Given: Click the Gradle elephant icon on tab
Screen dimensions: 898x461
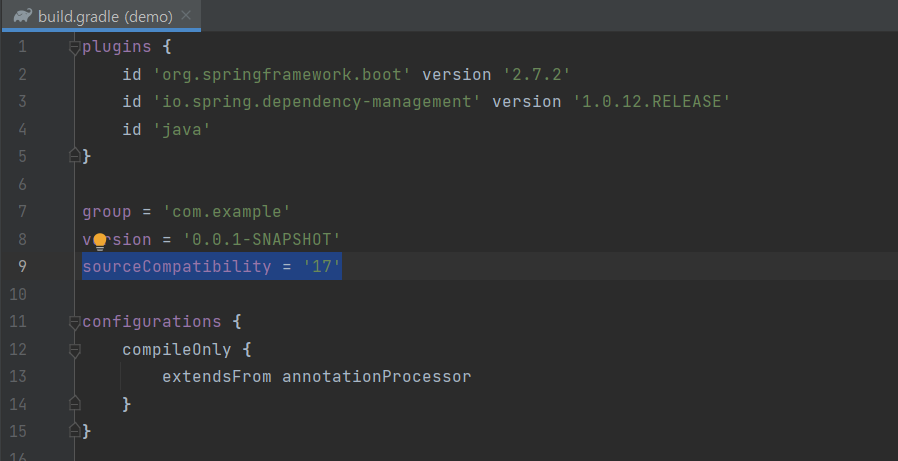Looking at the screenshot, I should coord(22,16).
